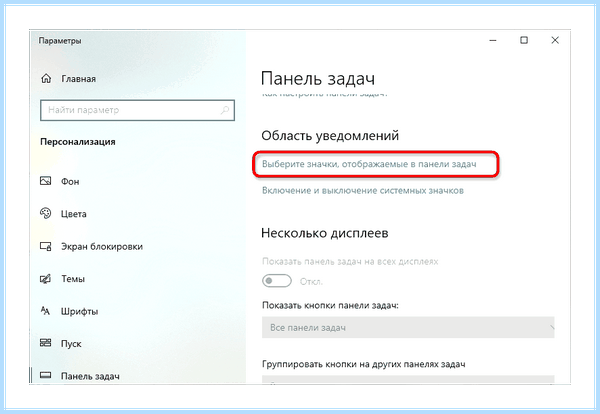The image size is (600, 414).
Task: Open Включение и выключение системных значков link
Action: pyautogui.click(x=363, y=191)
